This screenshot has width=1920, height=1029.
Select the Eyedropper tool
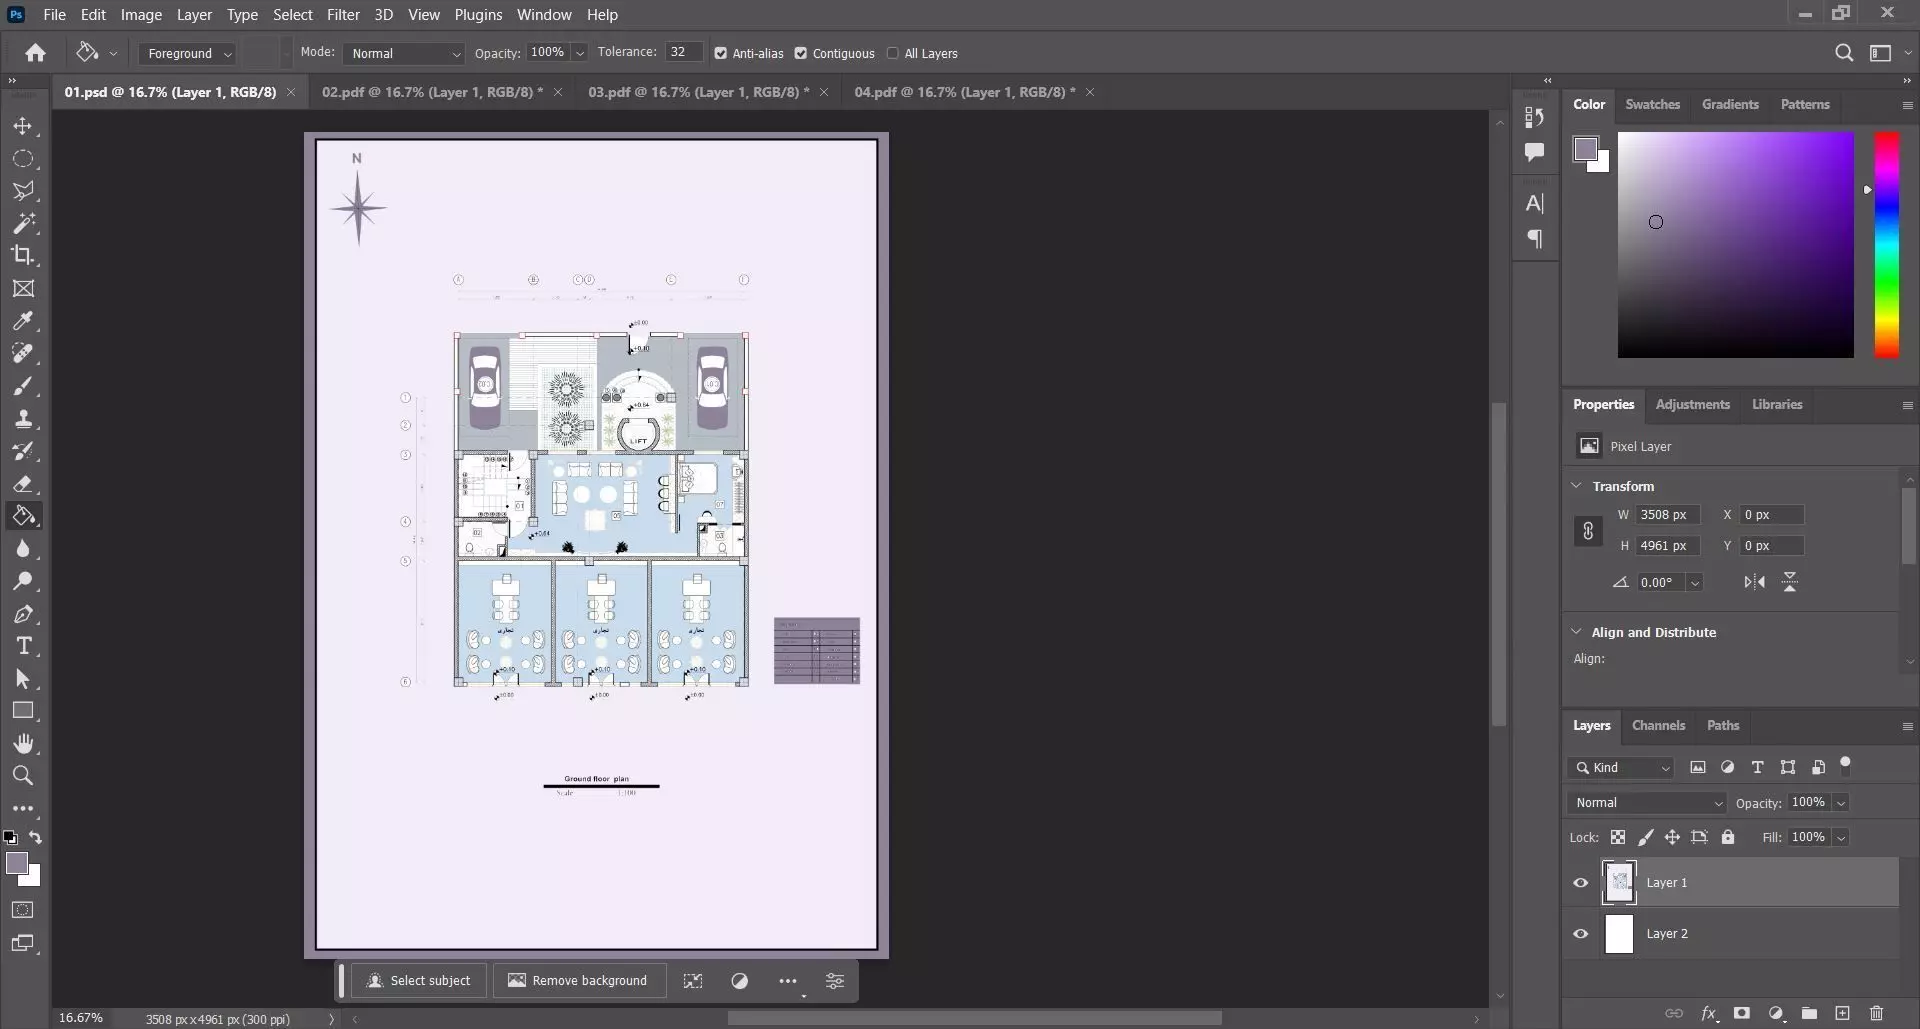pyautogui.click(x=23, y=321)
